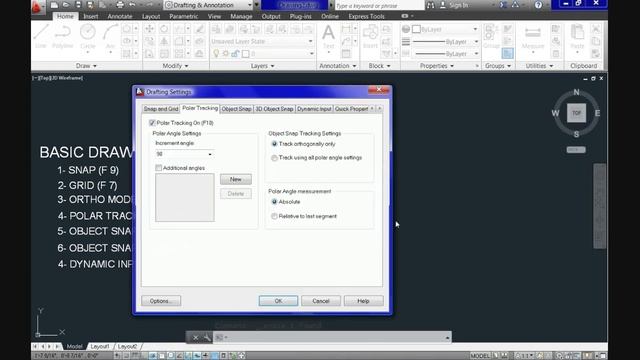
Task: Switch to the Layout2 drawing tab
Action: (x=127, y=346)
